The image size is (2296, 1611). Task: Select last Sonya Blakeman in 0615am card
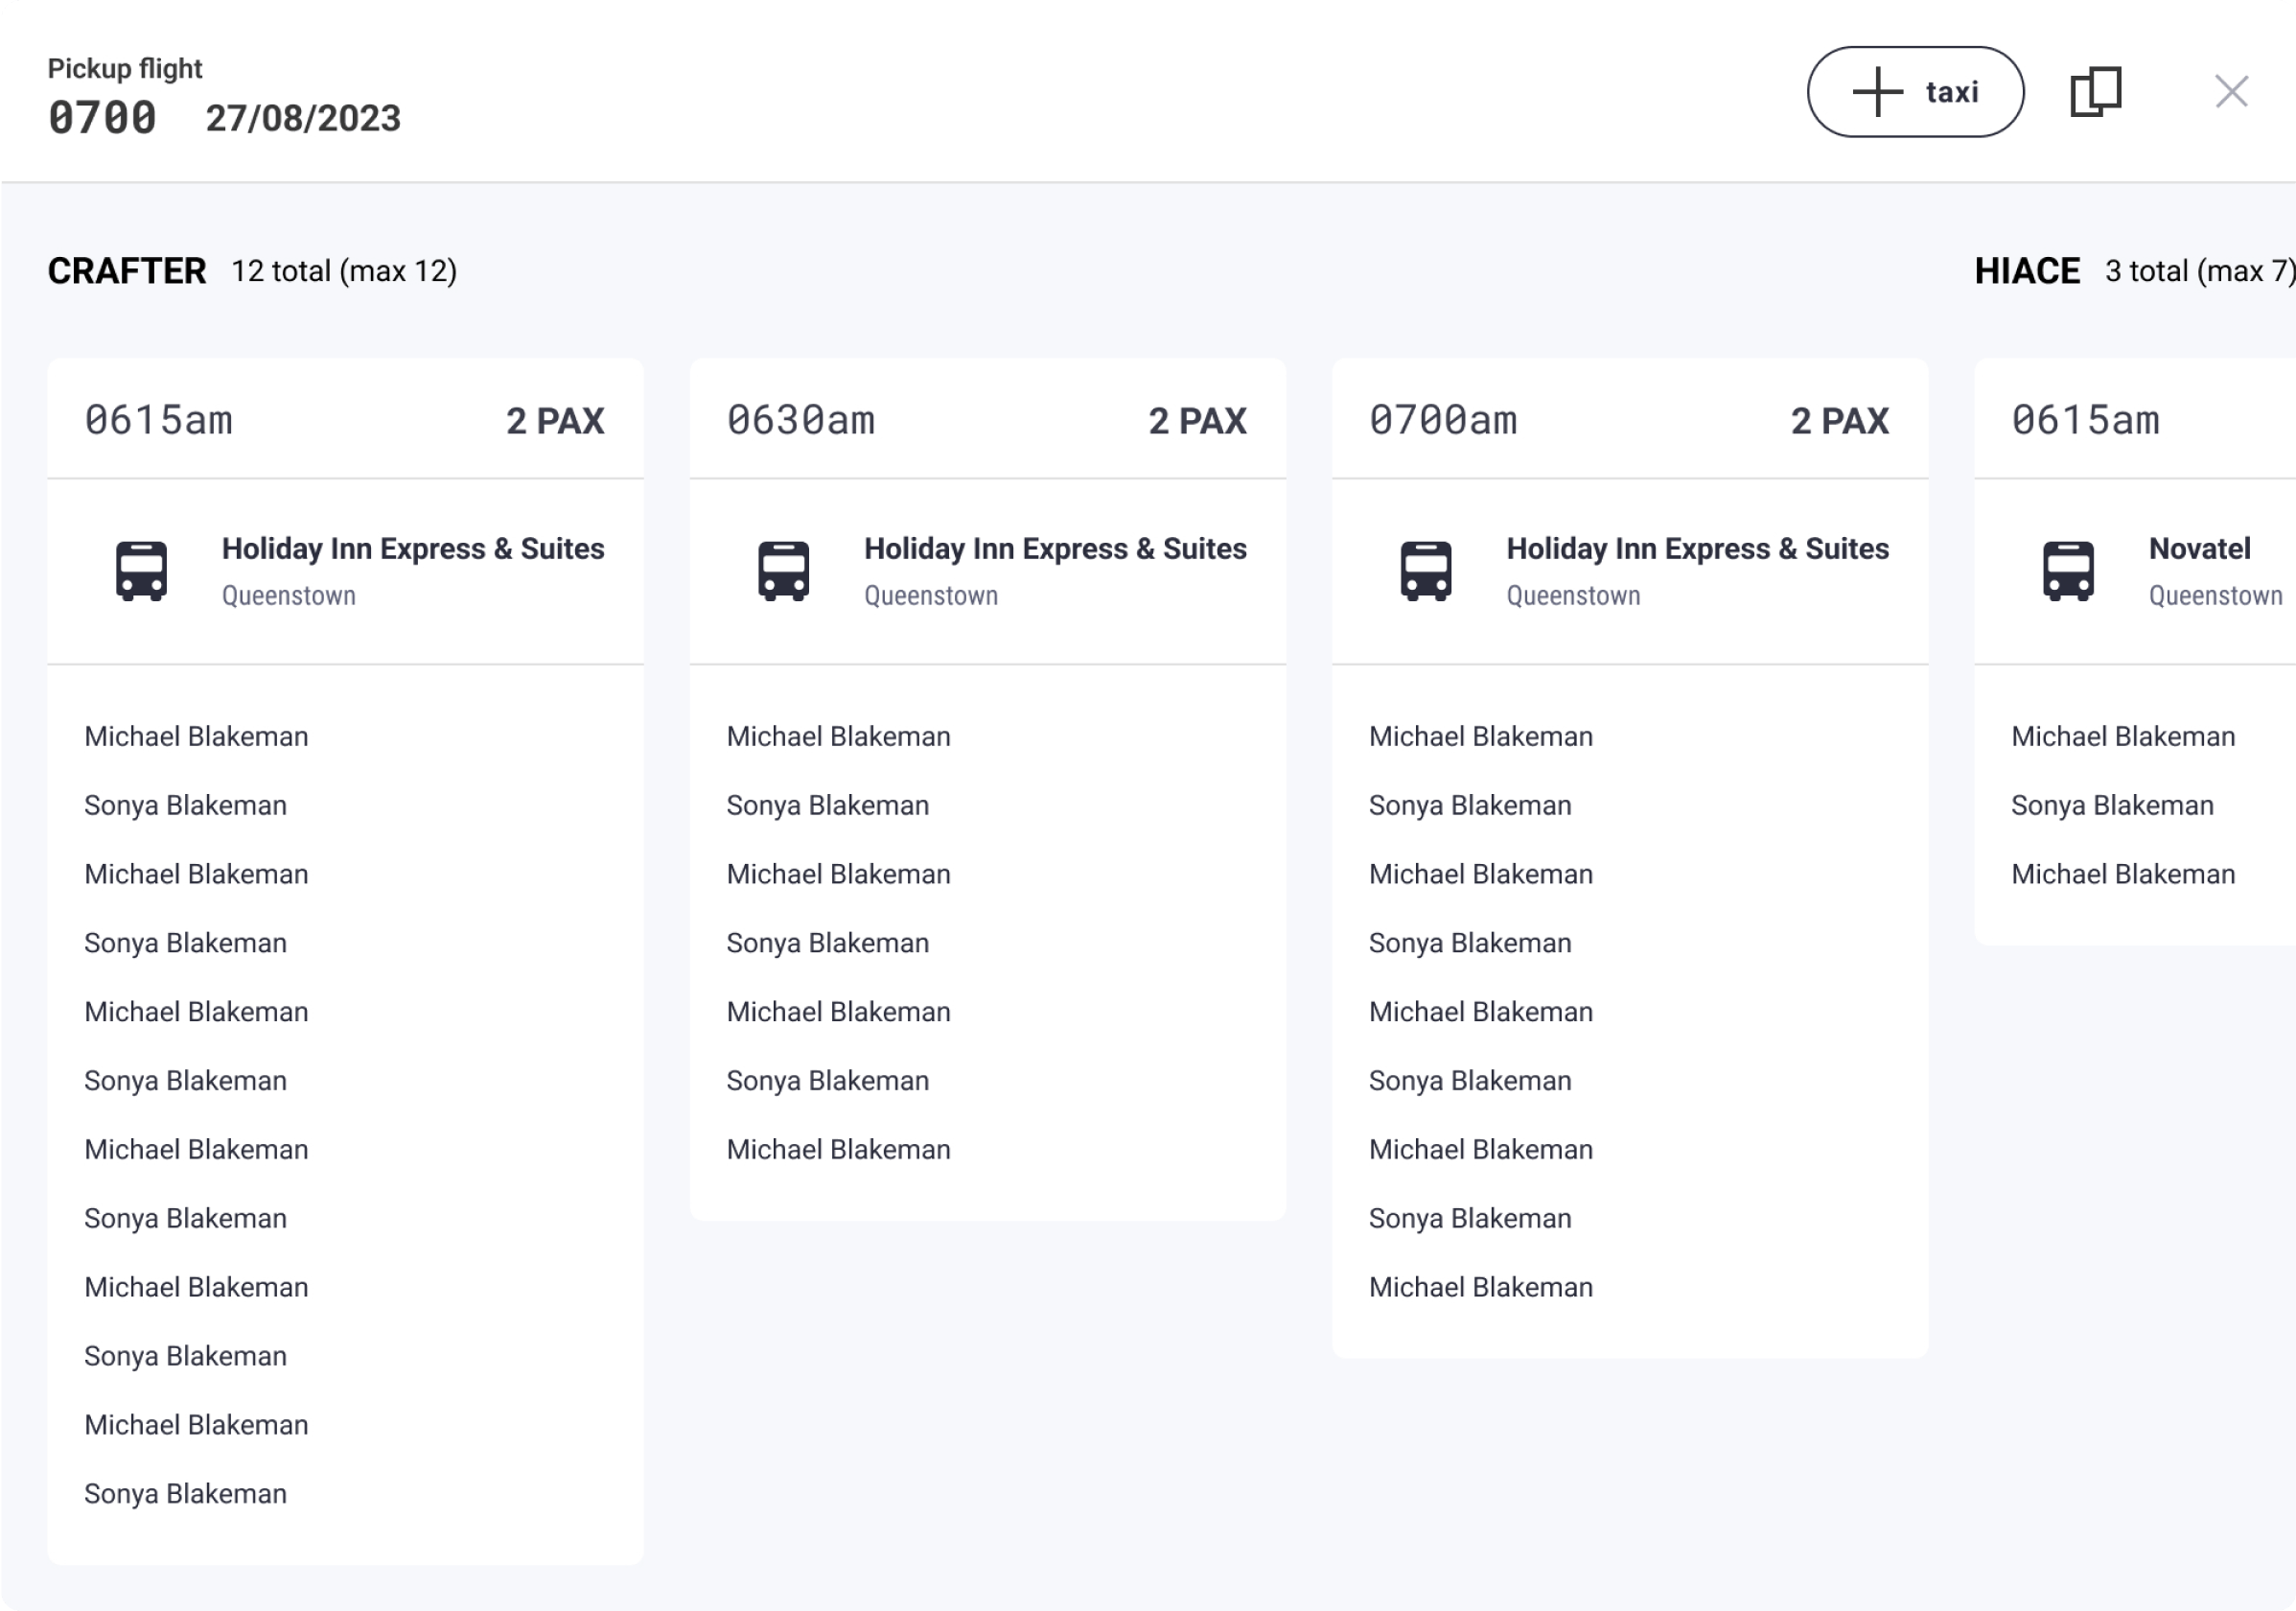(186, 1493)
